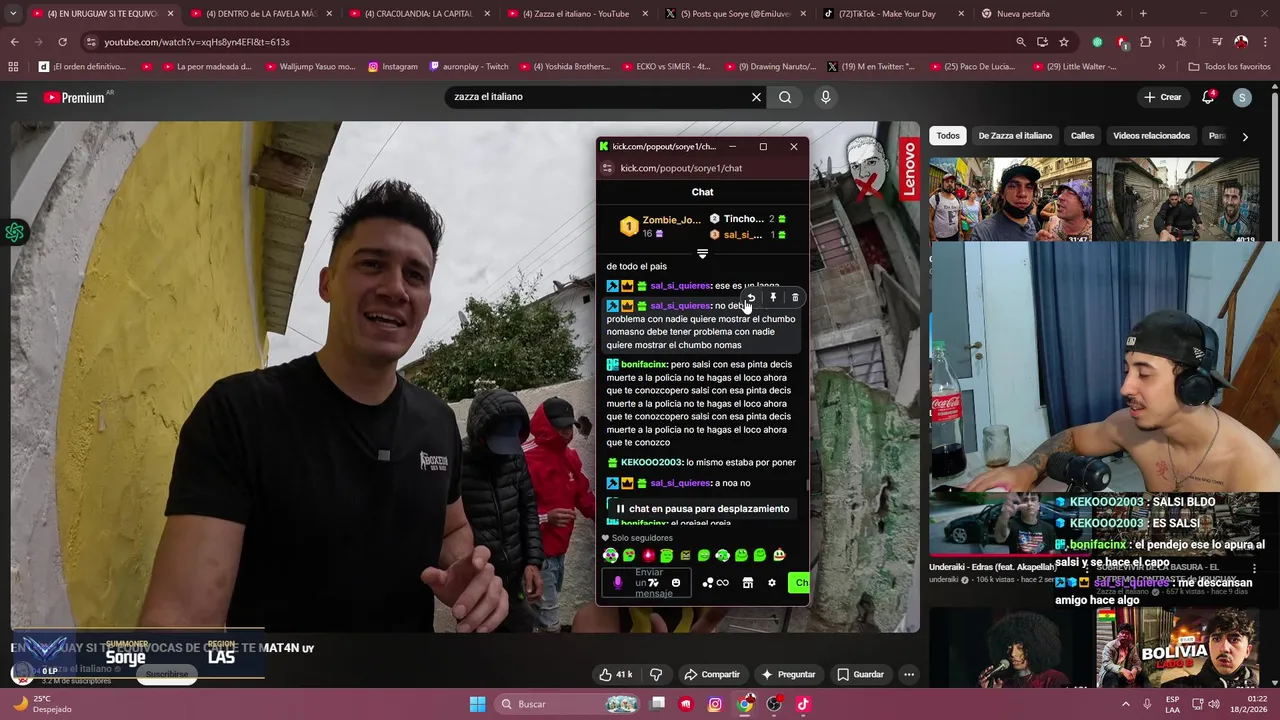Open Chrome media controls icon
Image resolution: width=1280 pixels, height=720 pixels.
point(1217,42)
